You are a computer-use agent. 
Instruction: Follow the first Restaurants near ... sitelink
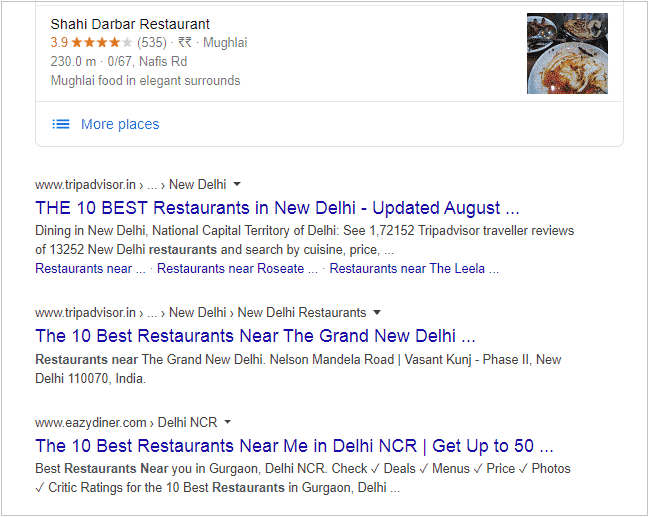90,269
